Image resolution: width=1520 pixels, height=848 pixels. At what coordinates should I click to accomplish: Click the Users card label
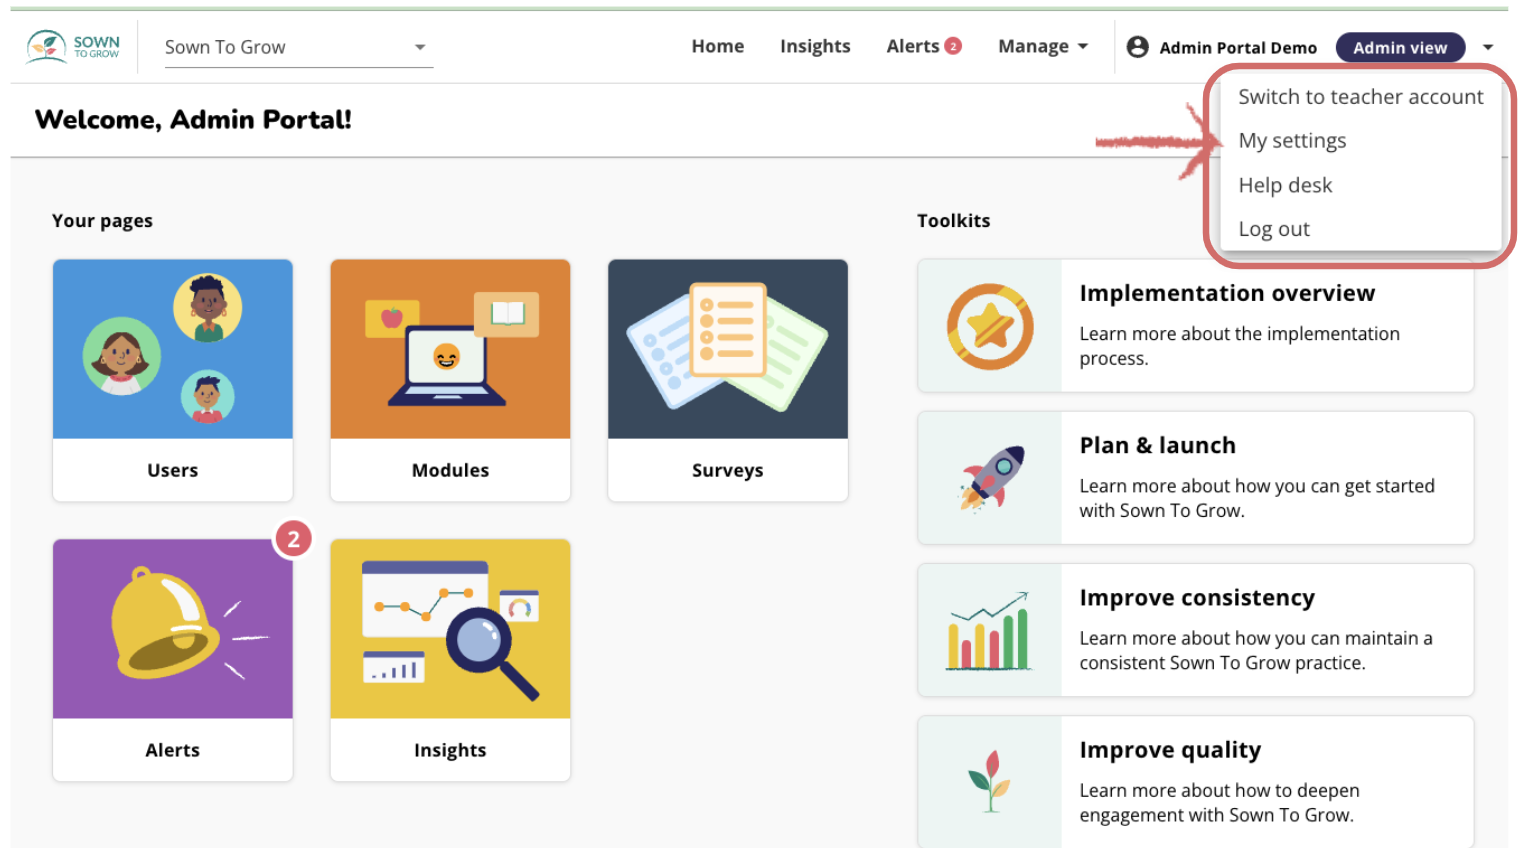[x=172, y=470]
